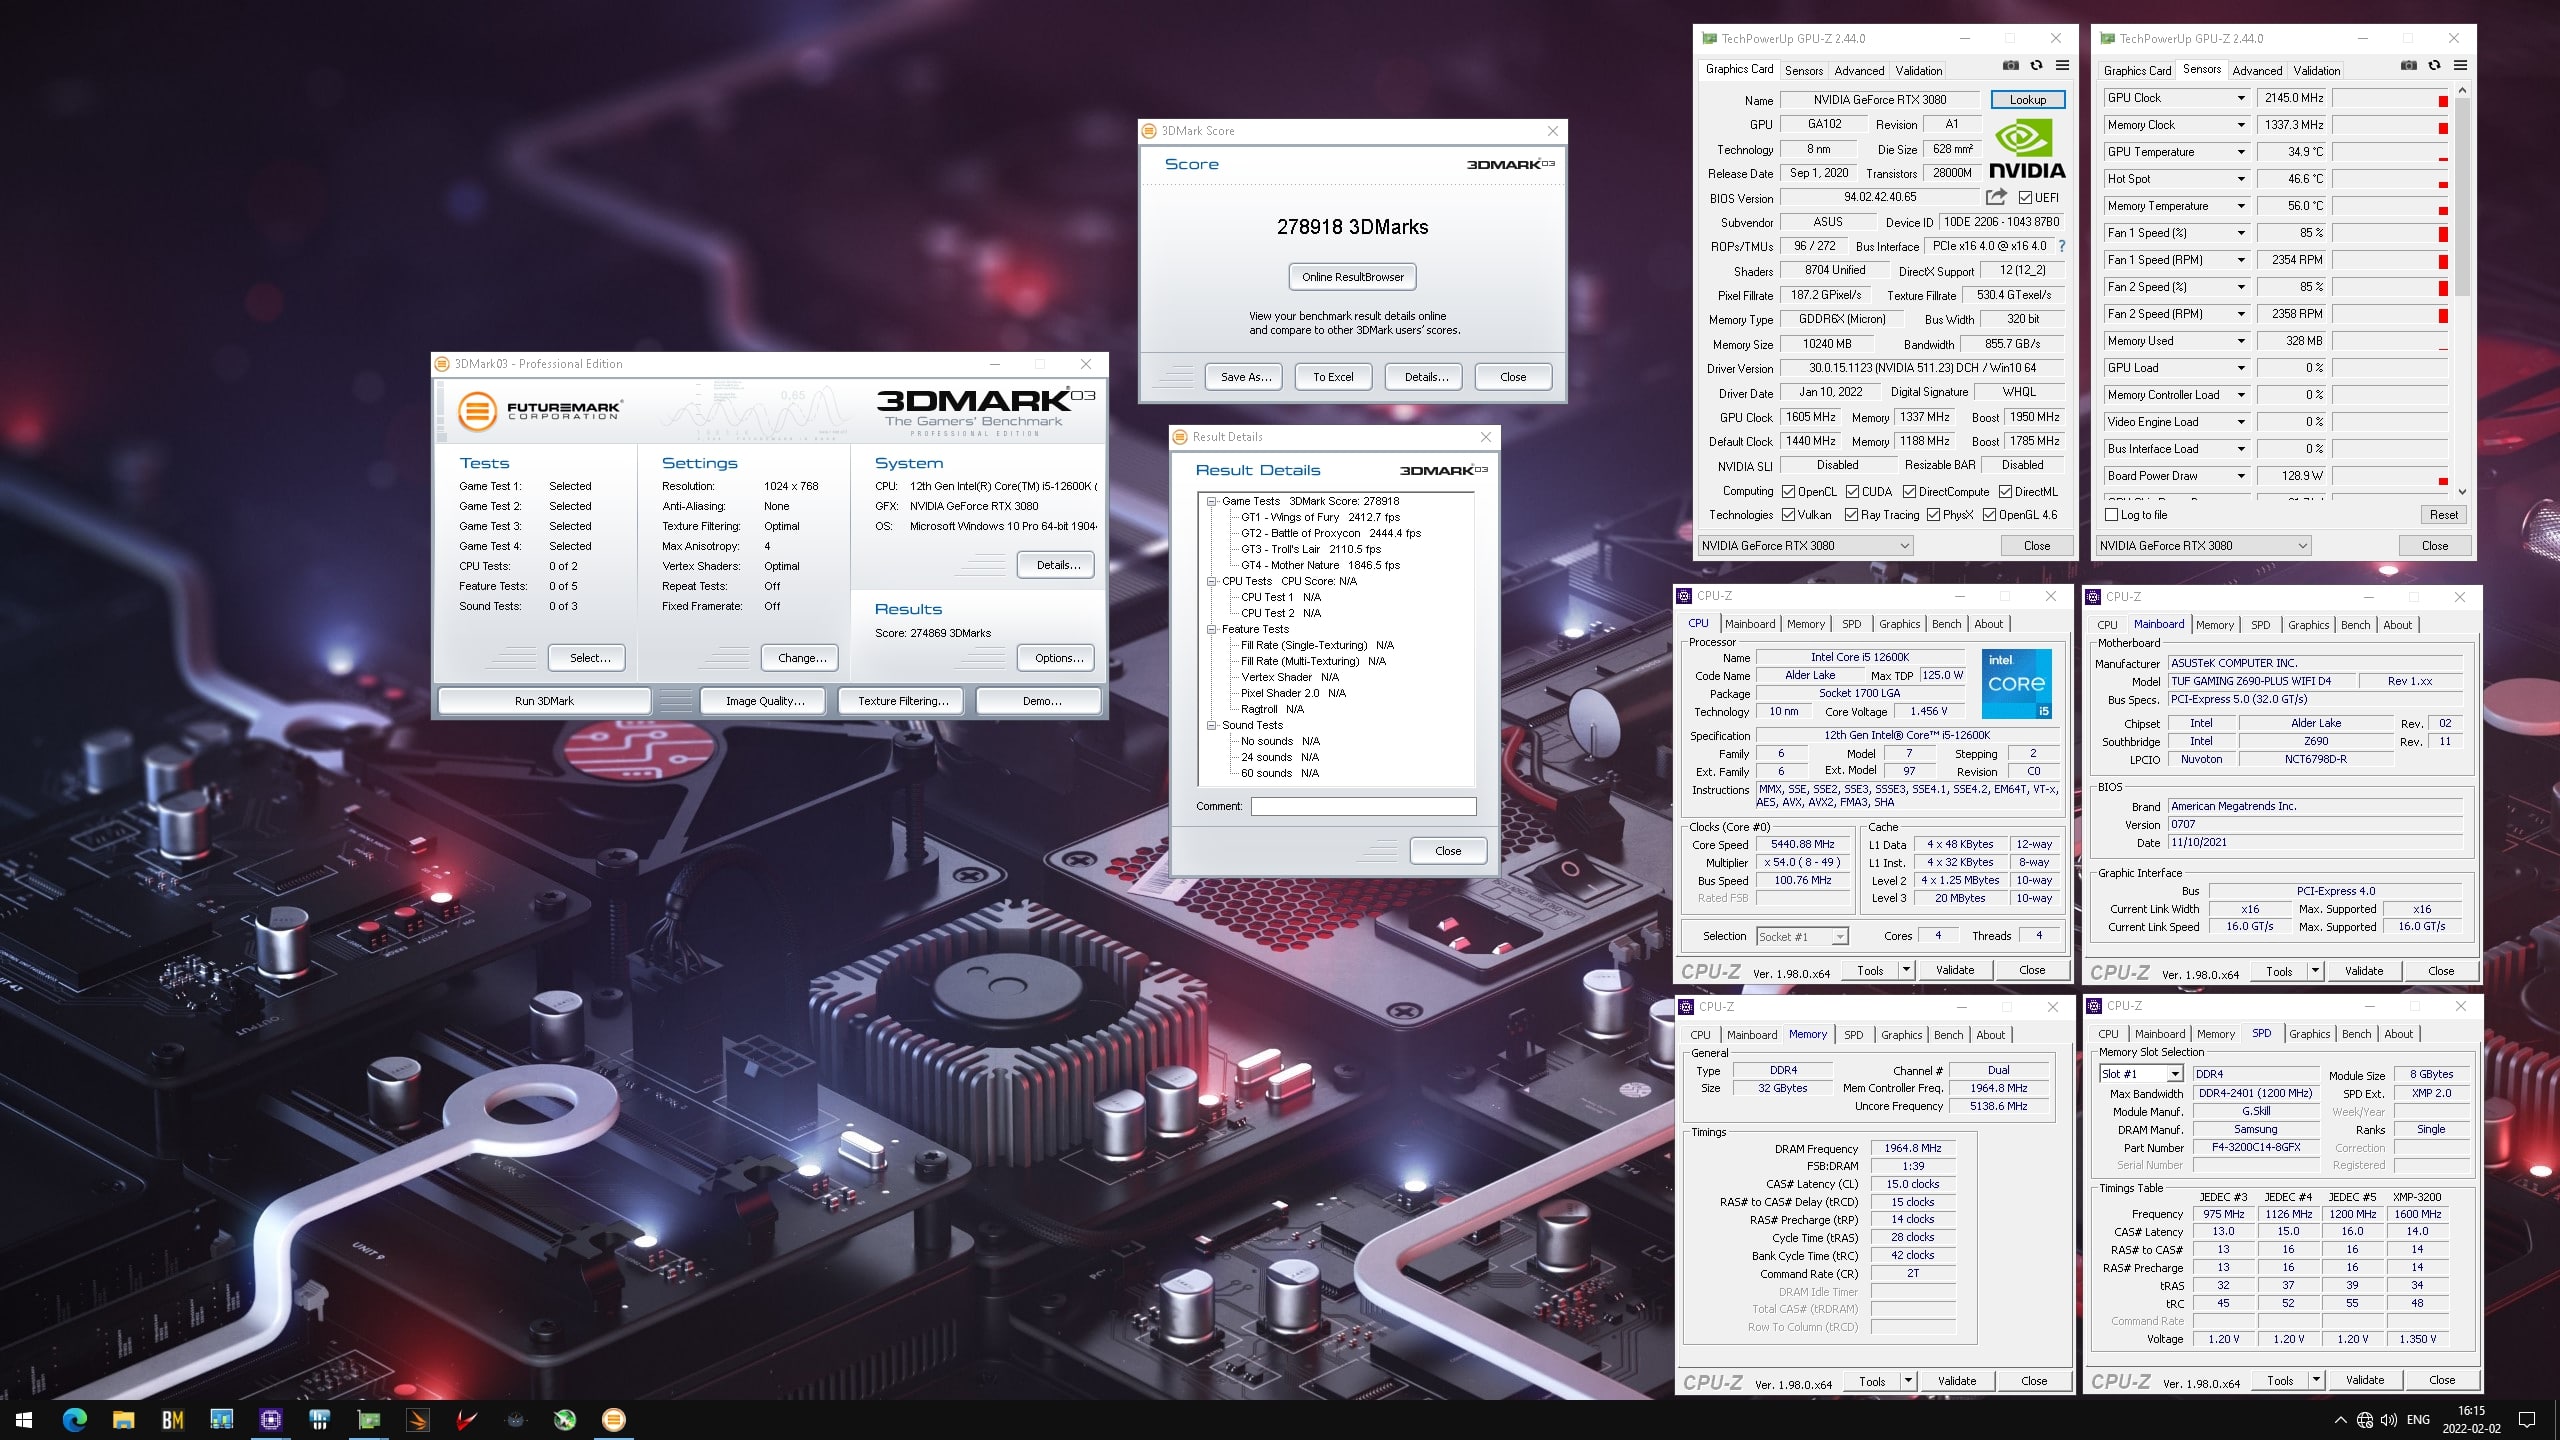Viewport: 2560px width, 1440px height.
Task: Toggle the DirectCompute checkbox
Action: tap(1909, 492)
